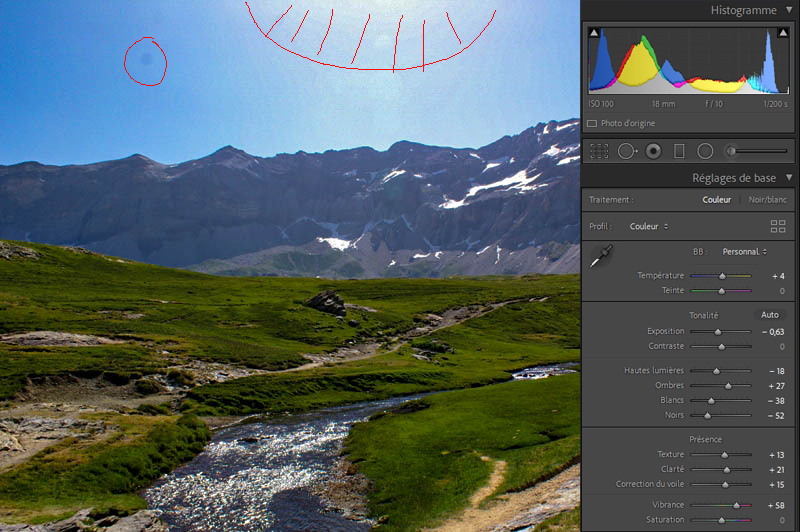Click the Auto tone button
Viewport: 800px width, 532px height.
click(770, 315)
